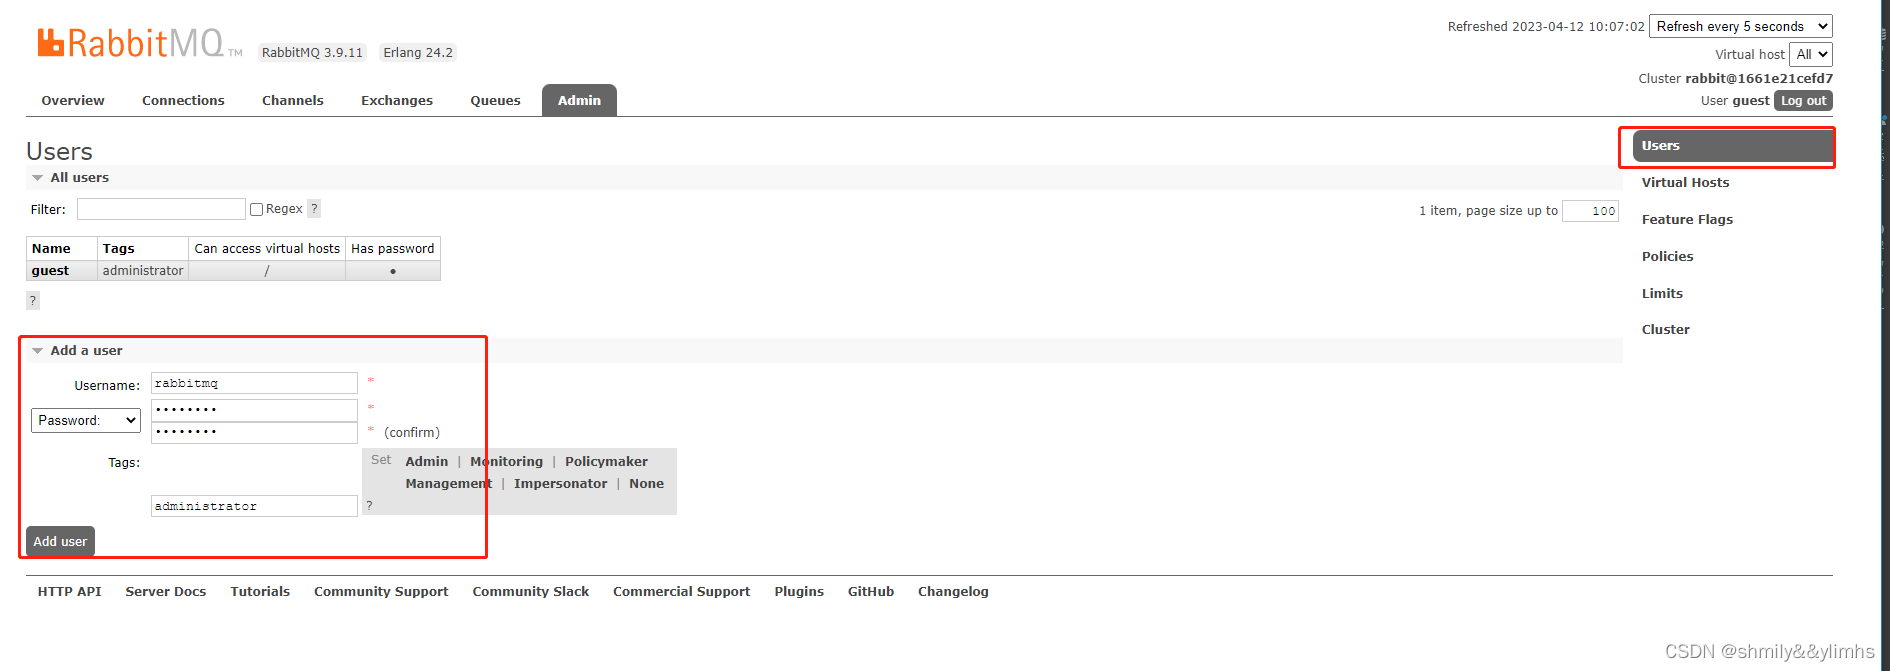Viewport: 1890px width, 671px height.
Task: Select the Admin tab
Action: 579,100
